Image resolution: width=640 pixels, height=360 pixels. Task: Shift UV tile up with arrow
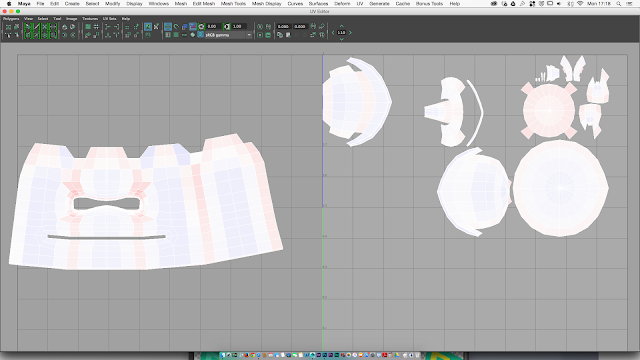[342, 26]
